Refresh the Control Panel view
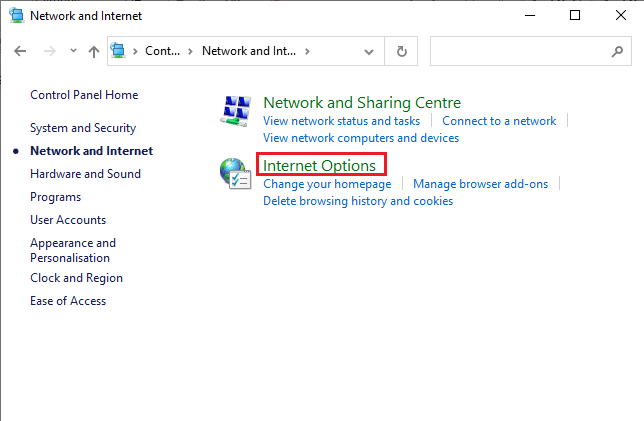 pyautogui.click(x=401, y=51)
